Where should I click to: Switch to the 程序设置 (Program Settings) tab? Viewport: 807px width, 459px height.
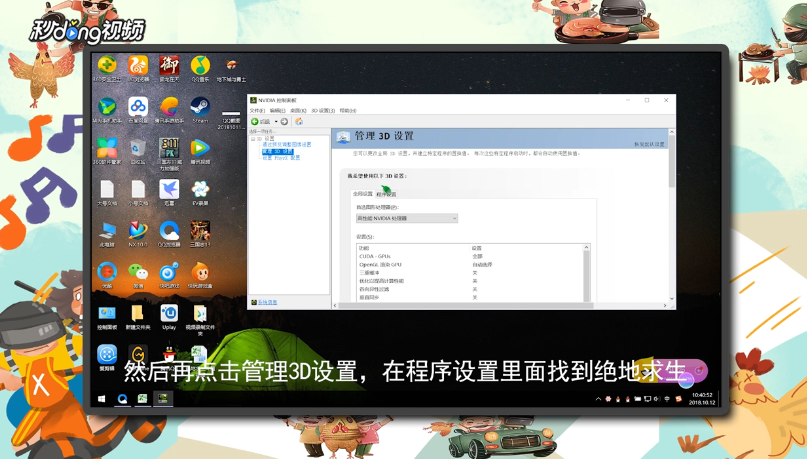point(386,195)
